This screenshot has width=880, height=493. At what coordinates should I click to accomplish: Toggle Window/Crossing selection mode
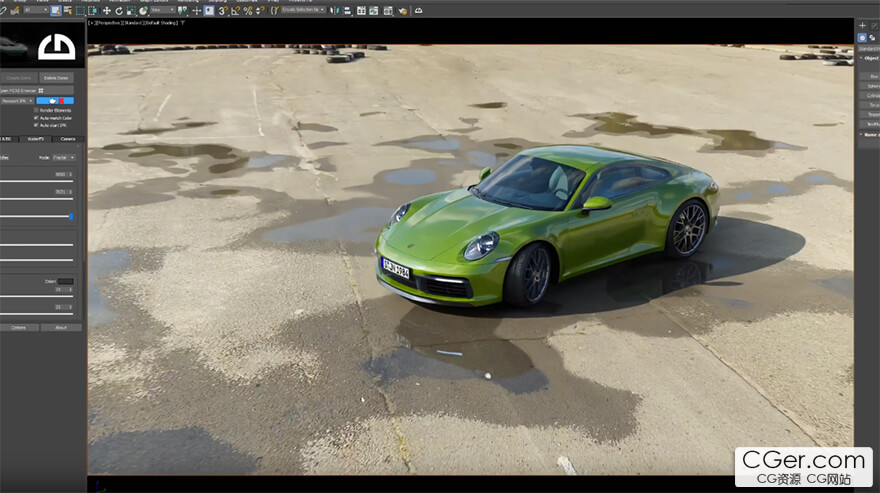[93, 11]
